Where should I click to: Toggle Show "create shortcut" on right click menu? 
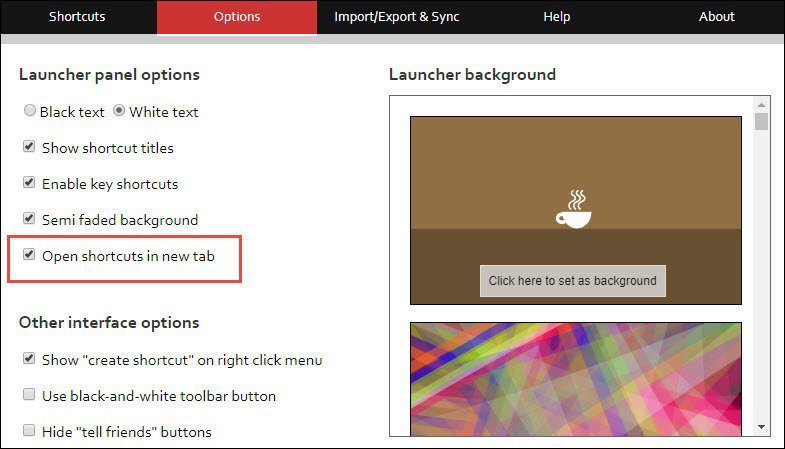[29, 359]
